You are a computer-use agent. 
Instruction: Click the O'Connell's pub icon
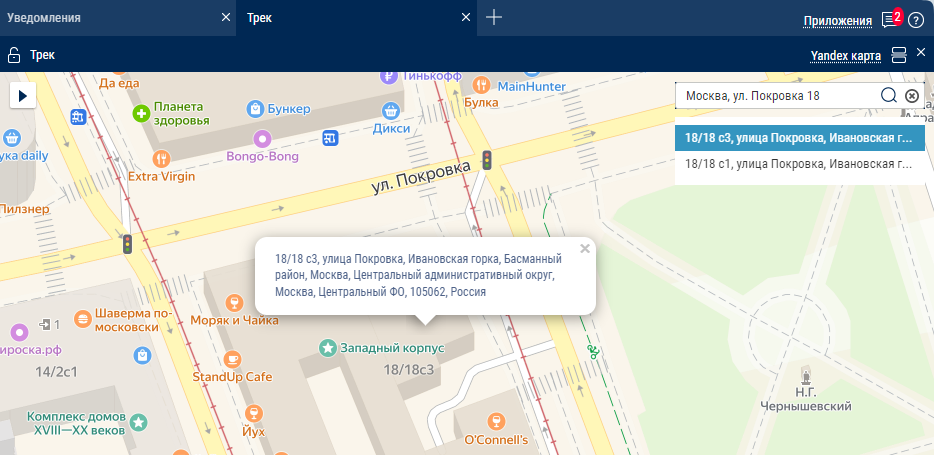(x=496, y=422)
